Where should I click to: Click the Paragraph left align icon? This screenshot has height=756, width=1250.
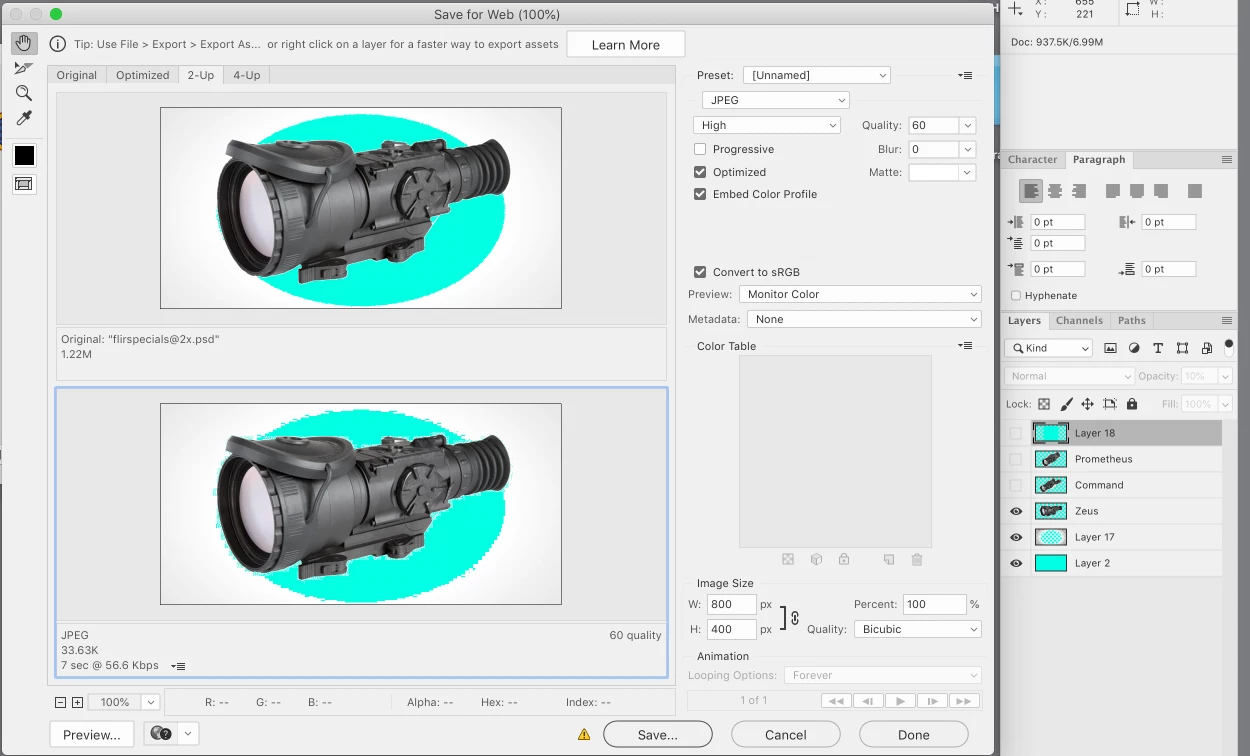(x=1031, y=191)
